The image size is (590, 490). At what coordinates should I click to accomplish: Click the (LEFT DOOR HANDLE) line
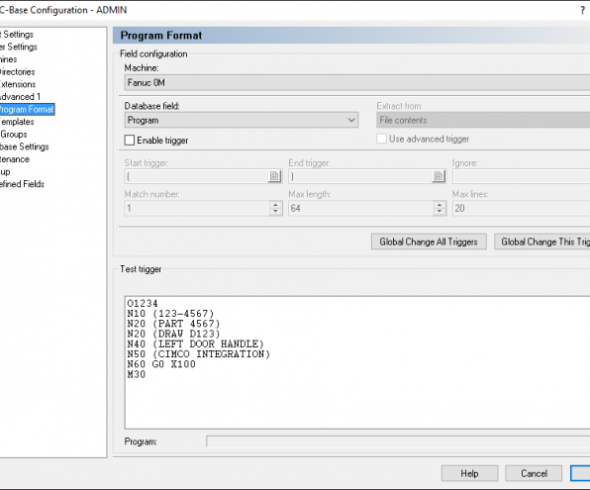pyautogui.click(x=195, y=344)
